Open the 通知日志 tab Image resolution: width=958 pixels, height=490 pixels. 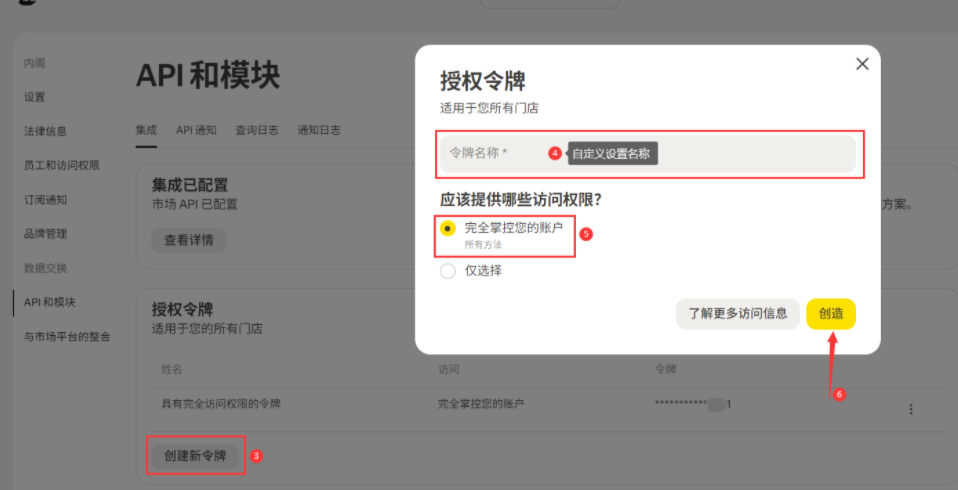tap(319, 130)
